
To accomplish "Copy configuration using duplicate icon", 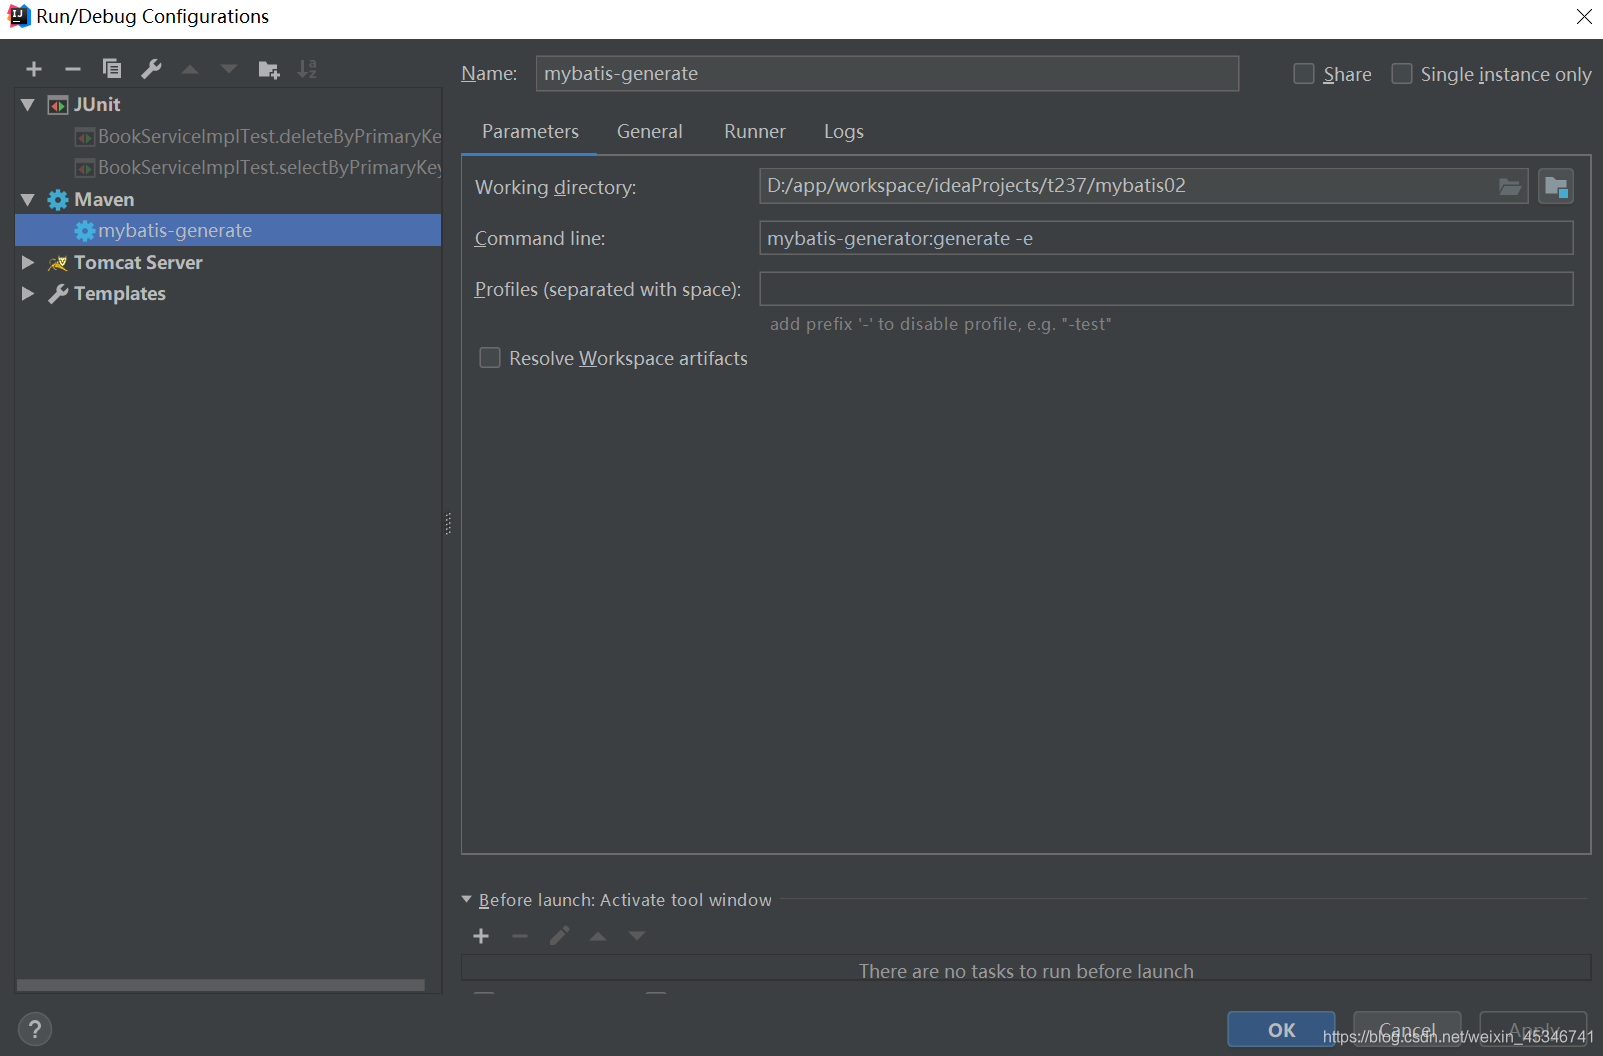I will pos(112,69).
